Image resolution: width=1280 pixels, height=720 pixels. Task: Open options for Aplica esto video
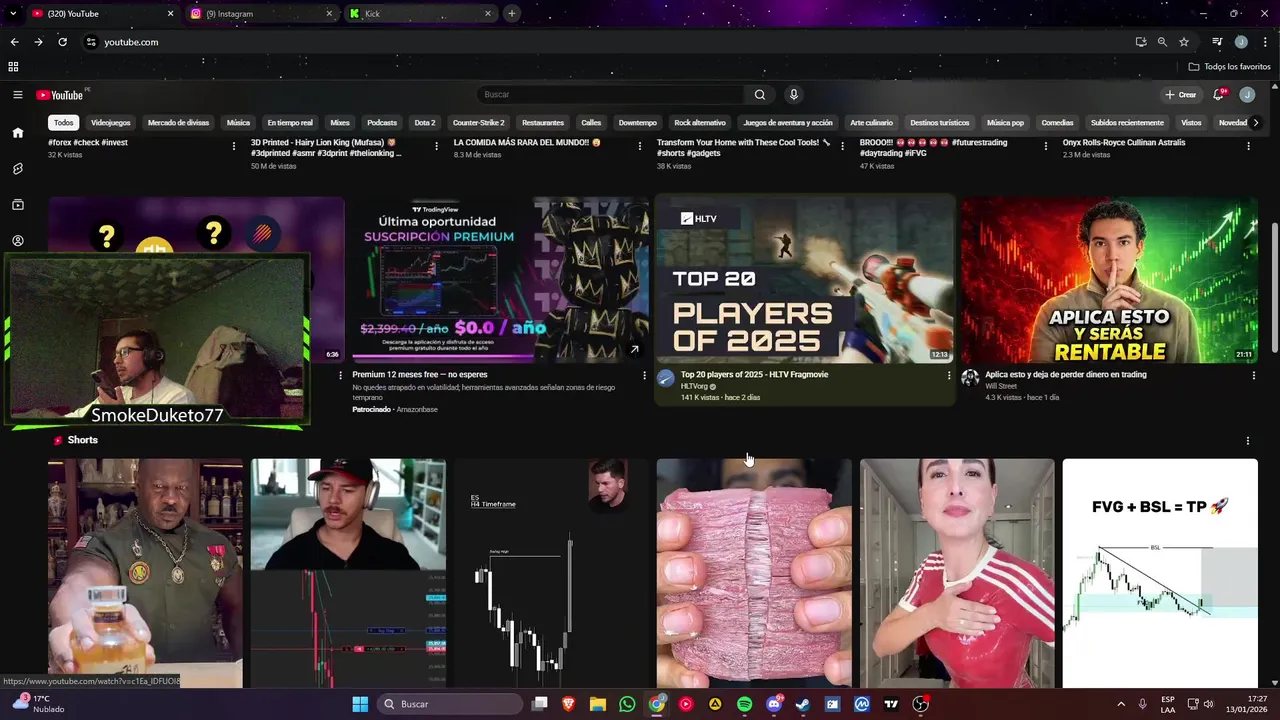pos(1254,376)
